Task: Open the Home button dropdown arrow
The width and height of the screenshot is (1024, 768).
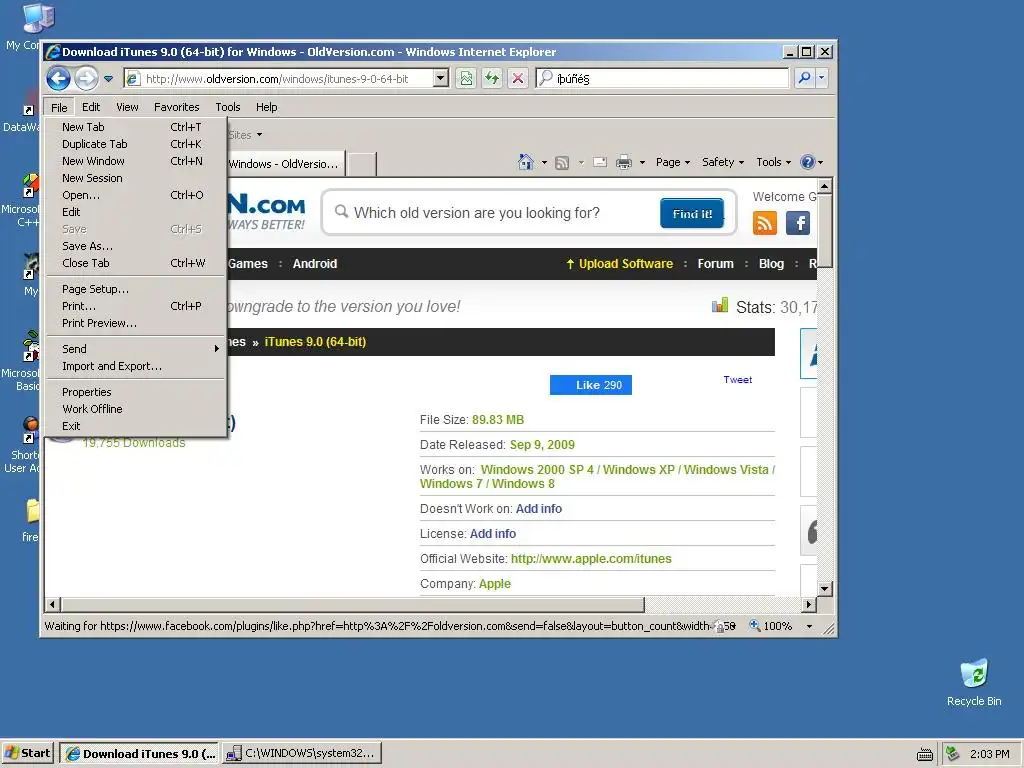Action: (544, 162)
